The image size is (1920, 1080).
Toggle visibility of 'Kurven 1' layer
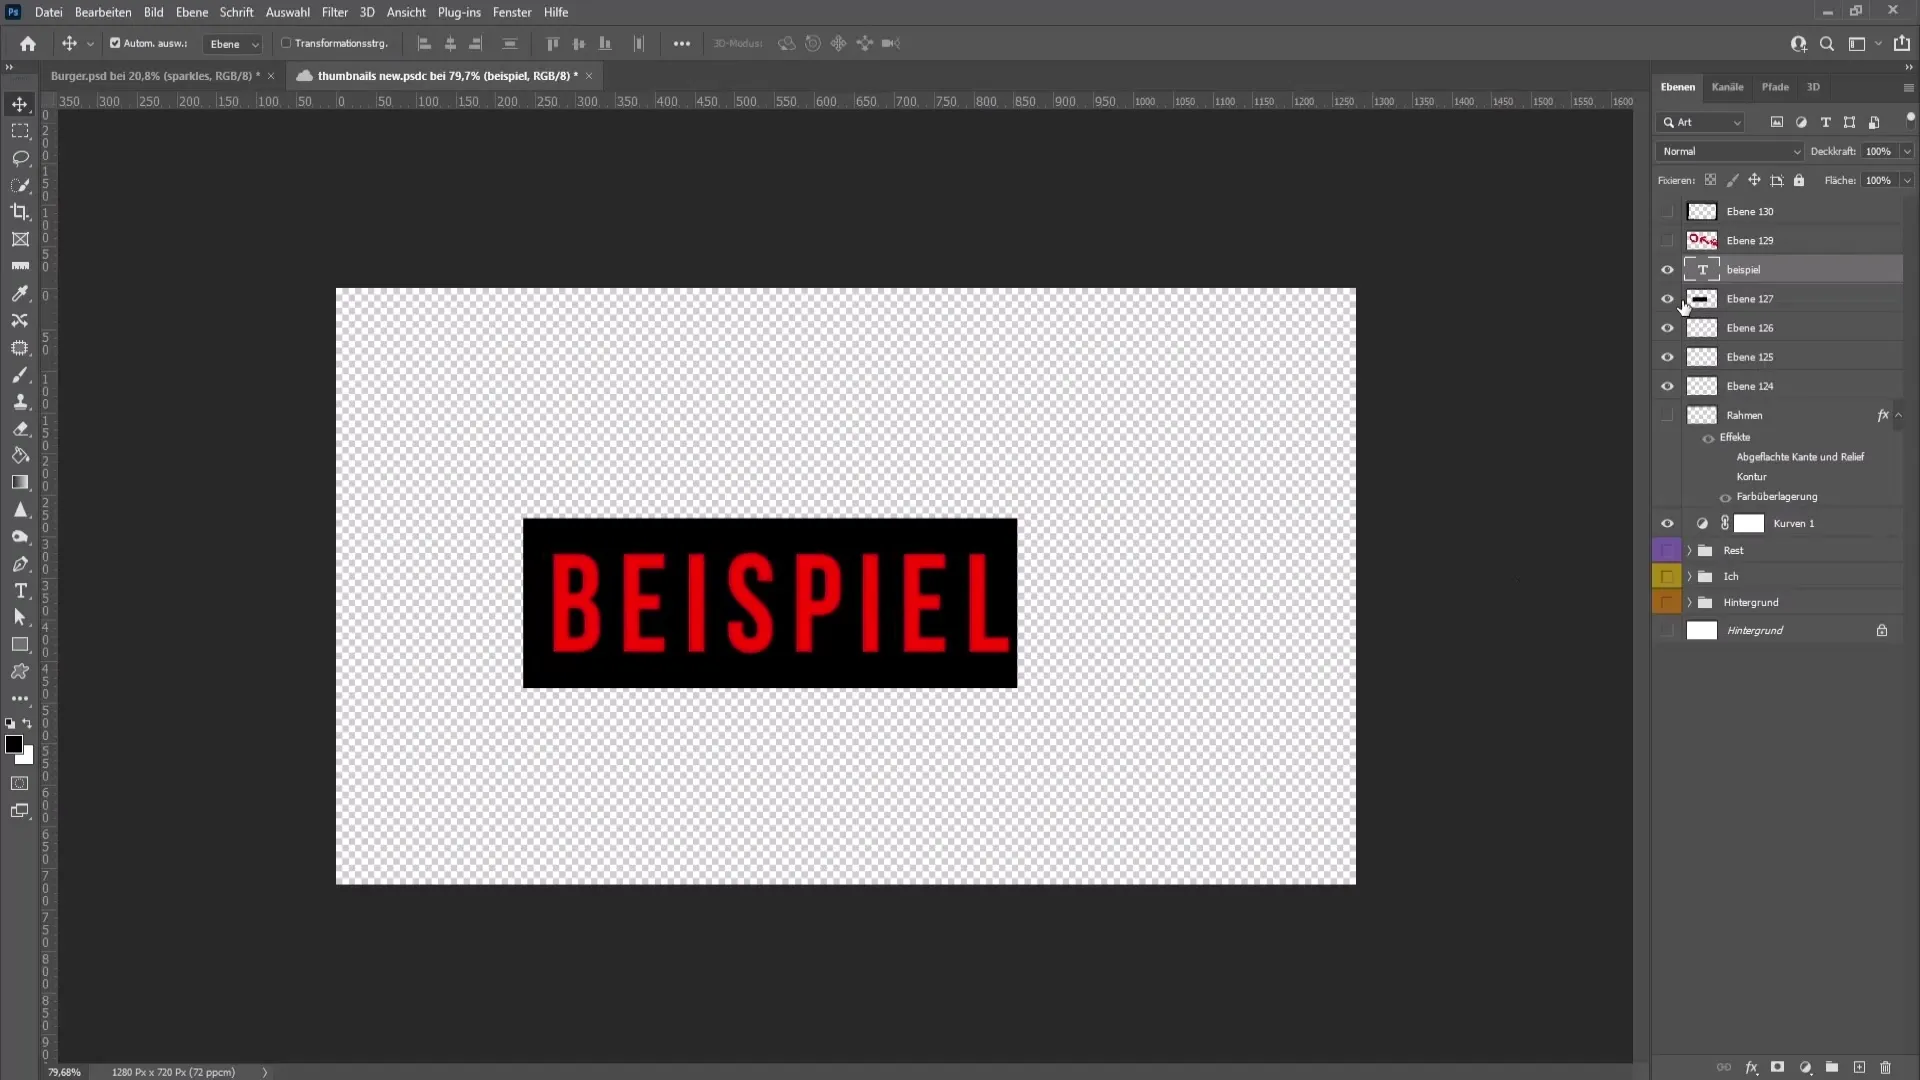pyautogui.click(x=1668, y=524)
